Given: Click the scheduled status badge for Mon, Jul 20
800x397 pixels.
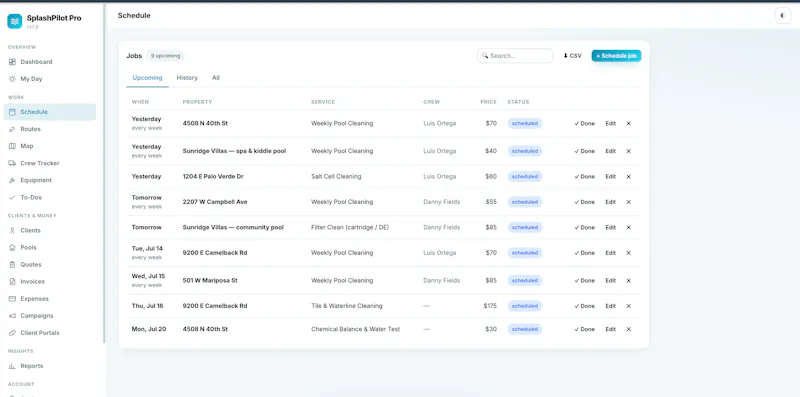Looking at the screenshot, I should tap(524, 330).
